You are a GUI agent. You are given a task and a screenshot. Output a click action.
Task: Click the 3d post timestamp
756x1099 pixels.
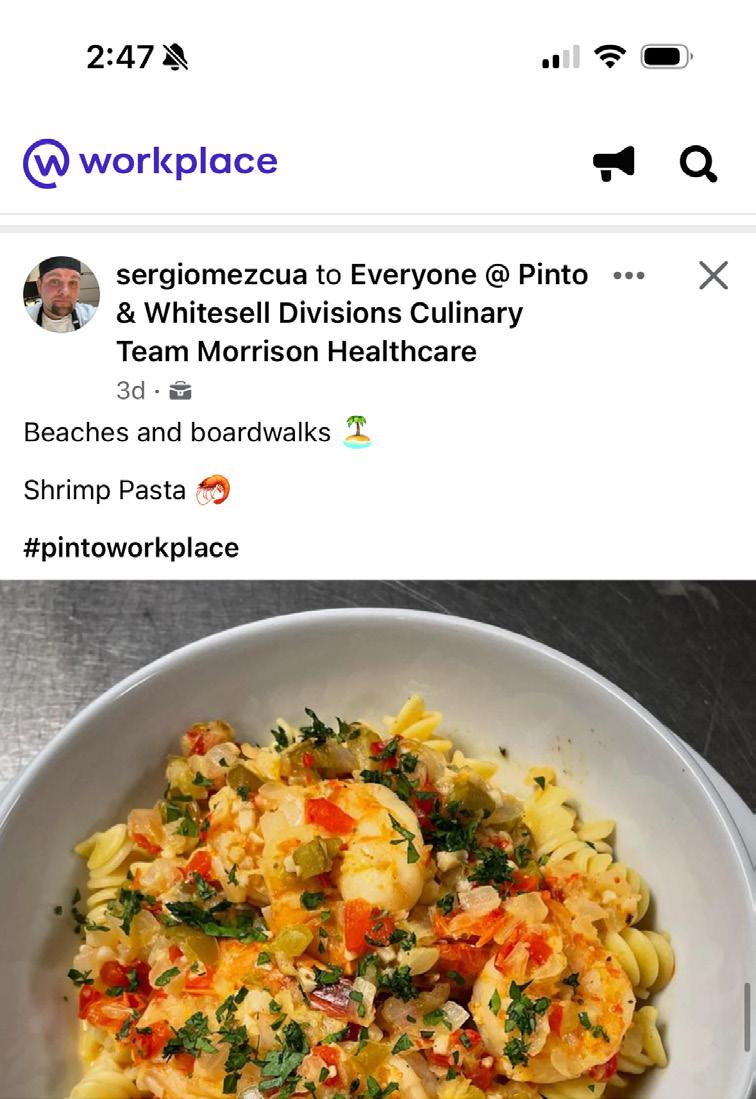[x=130, y=391]
